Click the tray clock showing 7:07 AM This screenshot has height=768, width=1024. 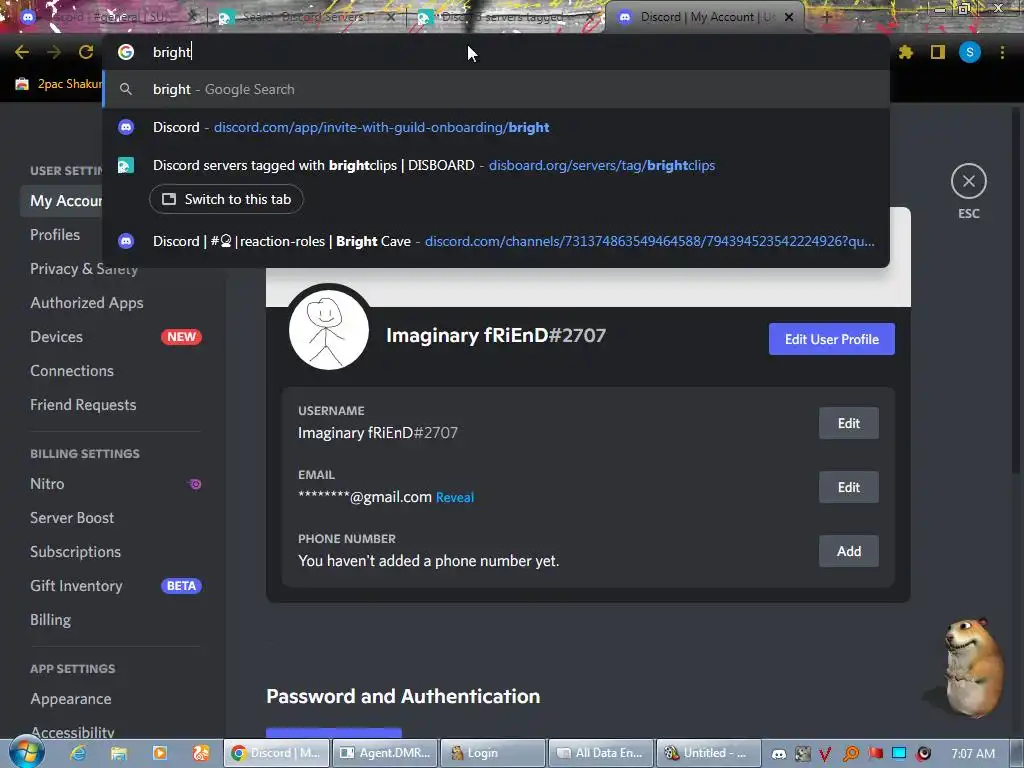[x=973, y=754]
